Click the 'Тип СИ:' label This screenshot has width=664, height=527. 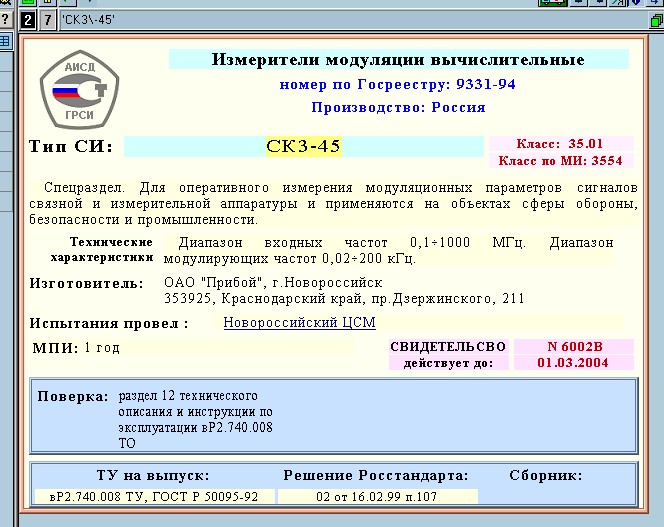[x=71, y=147]
